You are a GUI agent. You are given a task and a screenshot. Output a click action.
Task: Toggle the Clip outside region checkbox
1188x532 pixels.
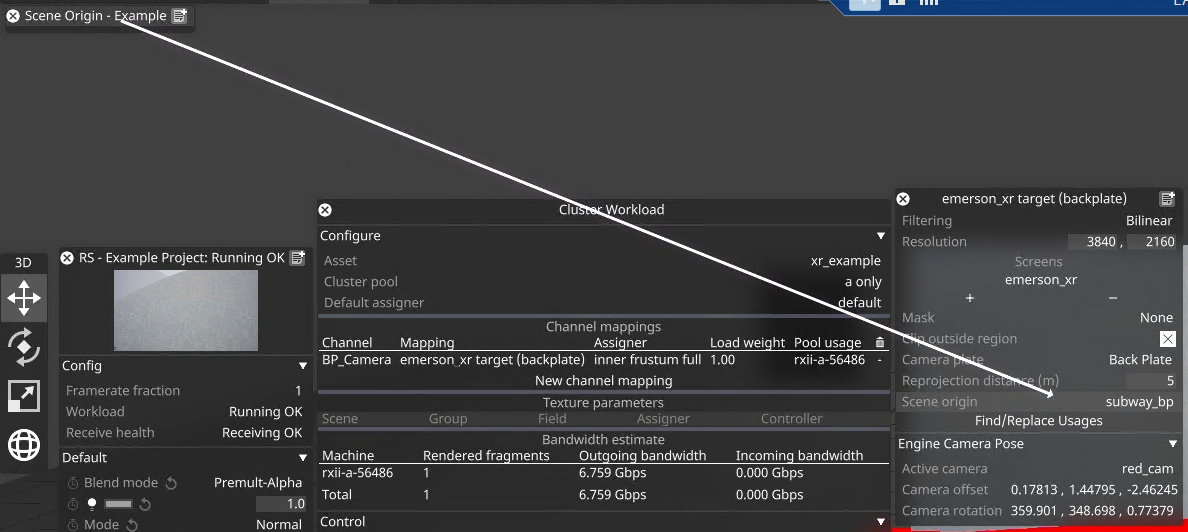tap(1167, 339)
